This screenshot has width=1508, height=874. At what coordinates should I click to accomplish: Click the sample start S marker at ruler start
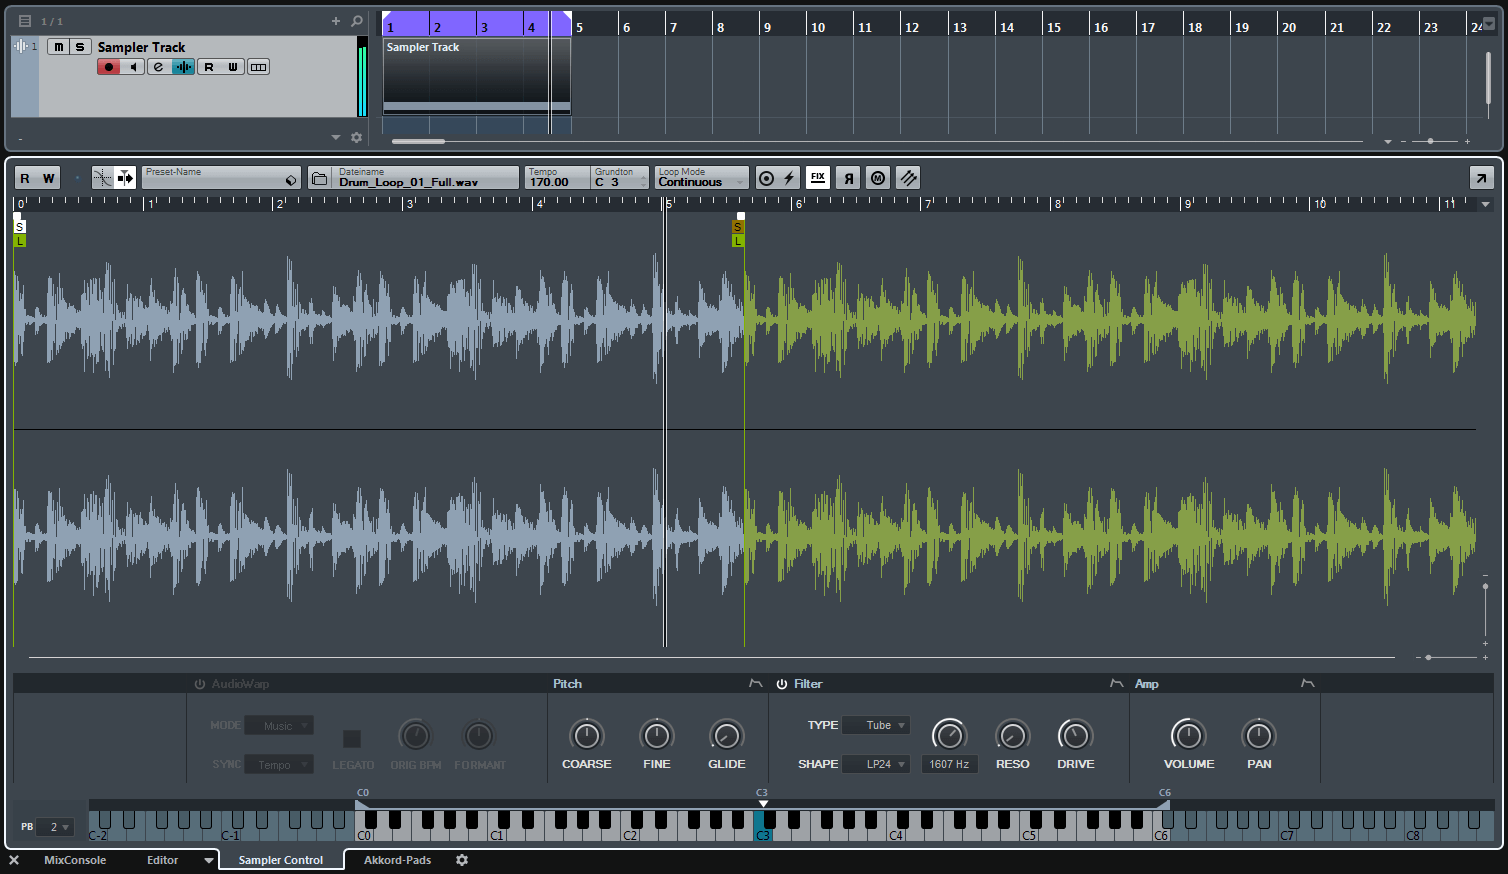pos(19,227)
